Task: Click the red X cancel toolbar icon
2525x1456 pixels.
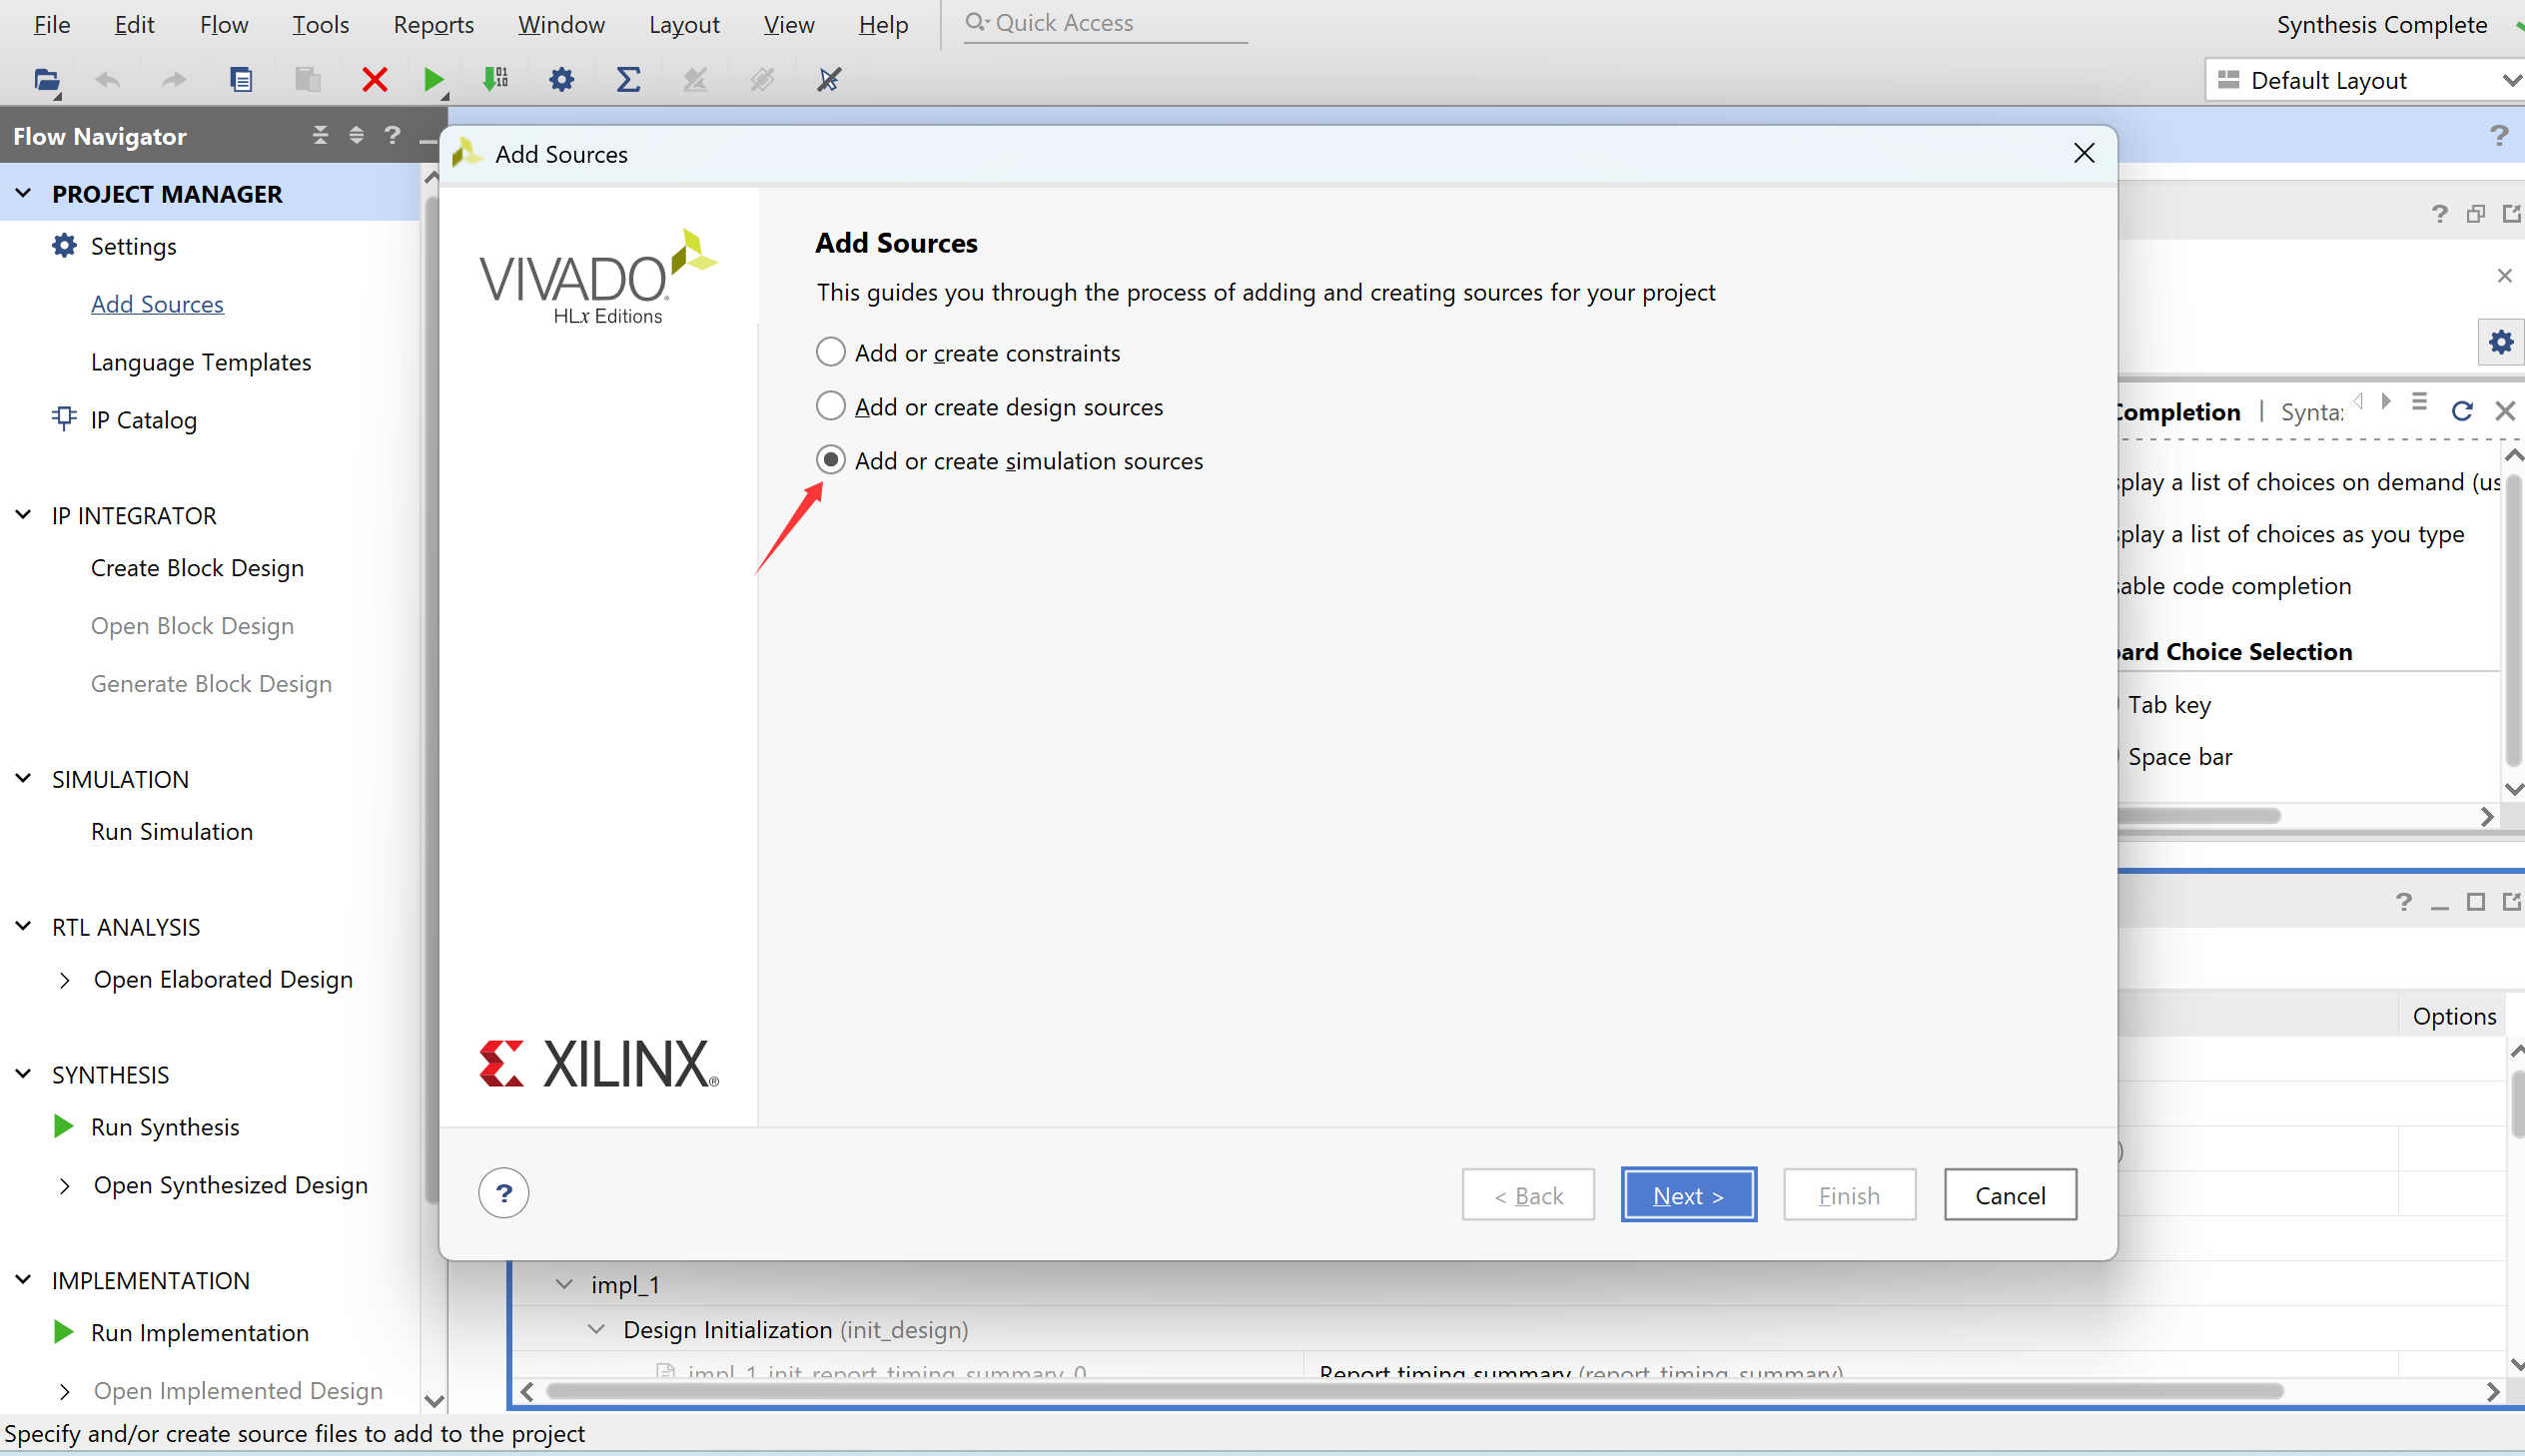Action: pos(374,79)
